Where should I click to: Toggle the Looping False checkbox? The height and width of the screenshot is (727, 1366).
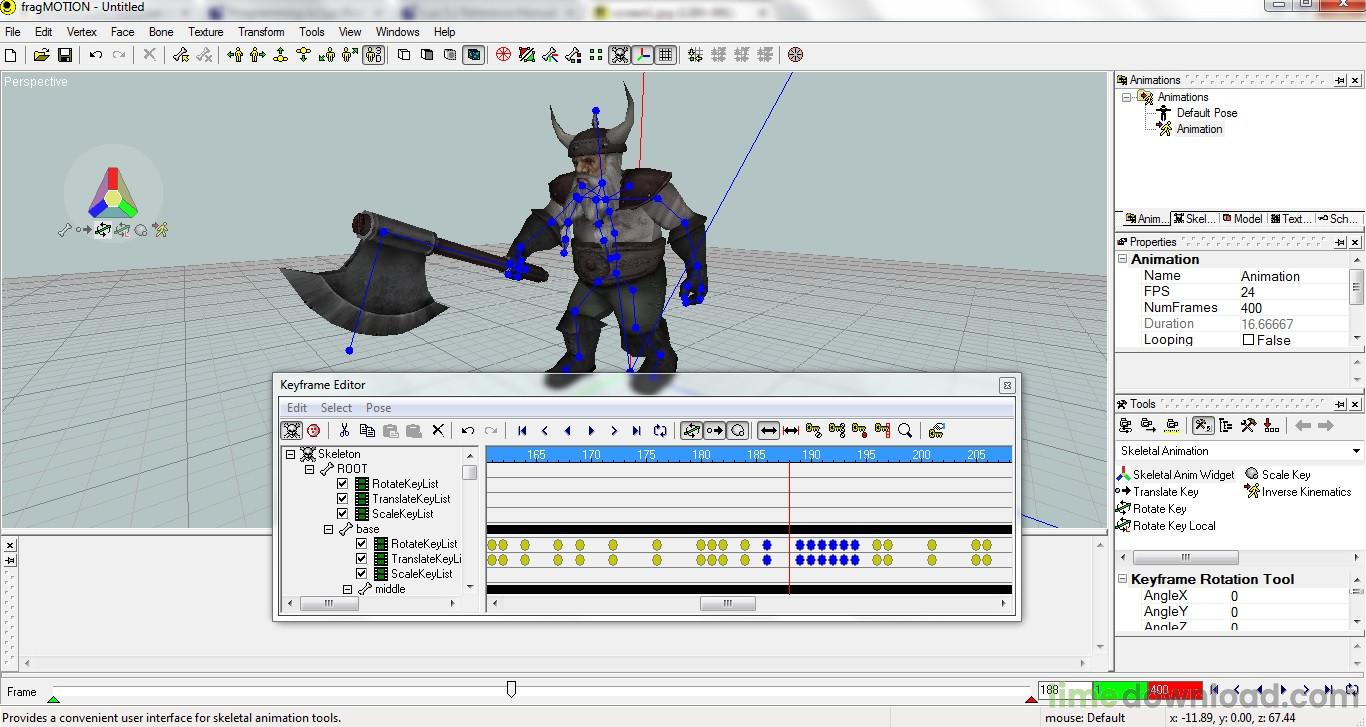1248,340
